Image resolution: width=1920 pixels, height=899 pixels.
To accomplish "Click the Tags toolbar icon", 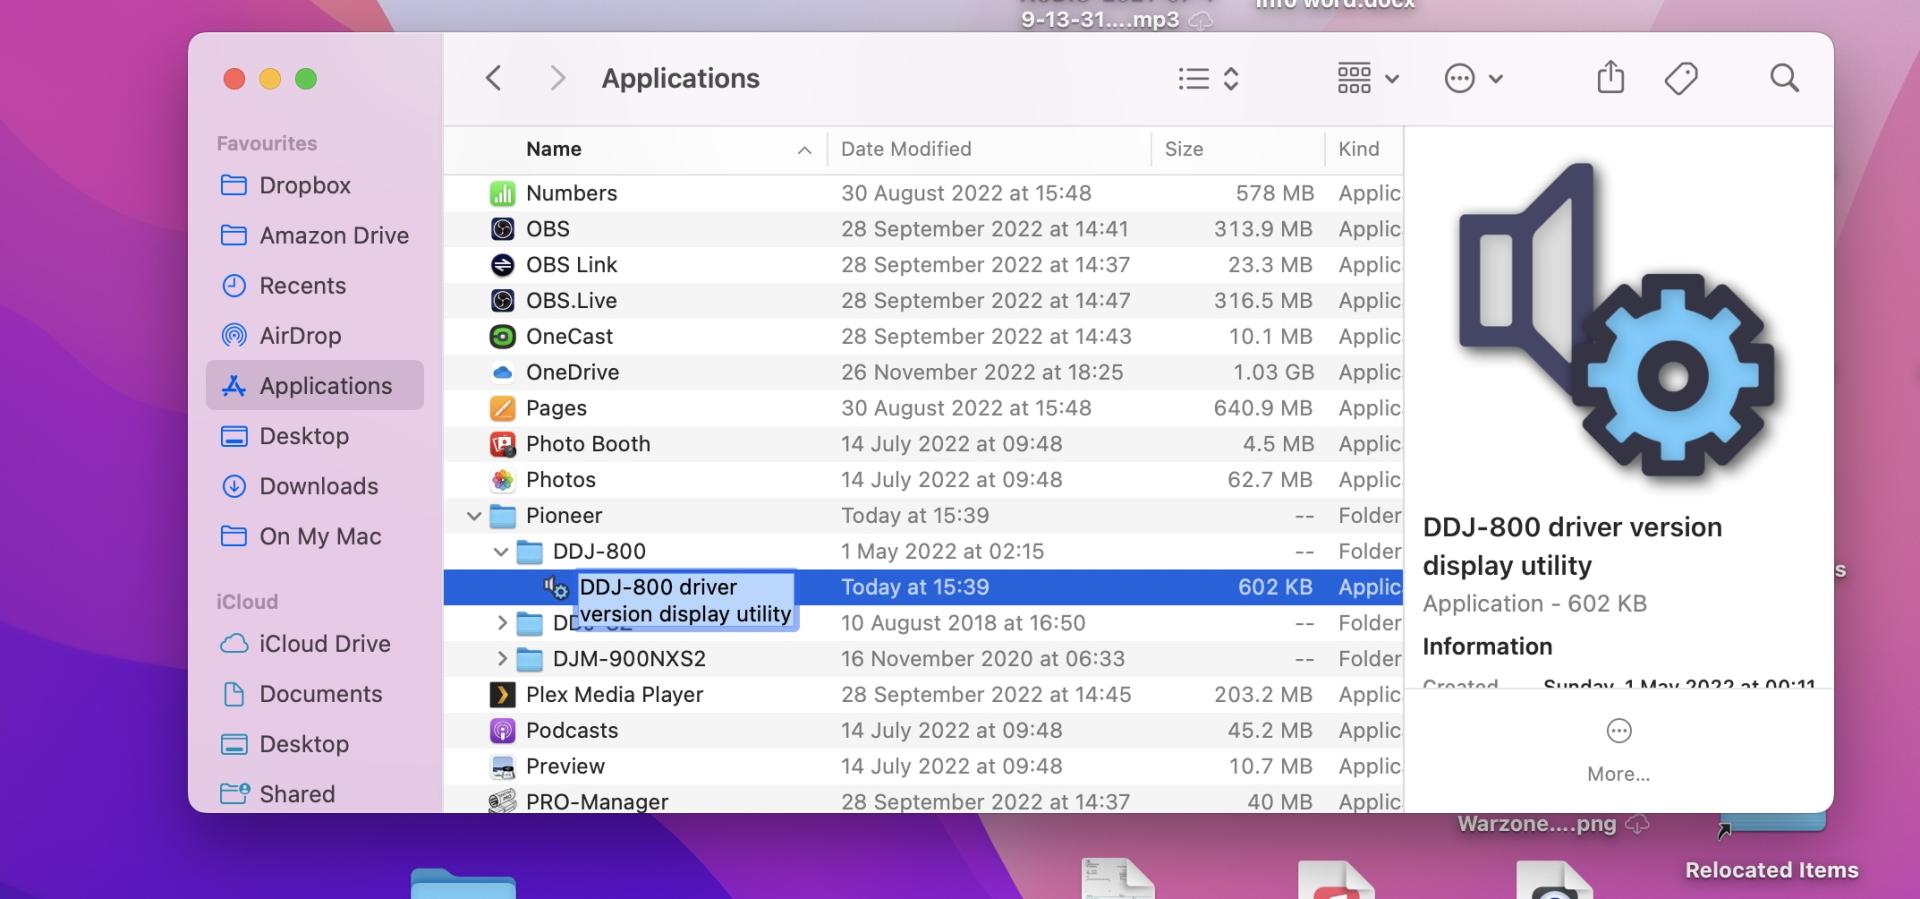I will pos(1681,78).
